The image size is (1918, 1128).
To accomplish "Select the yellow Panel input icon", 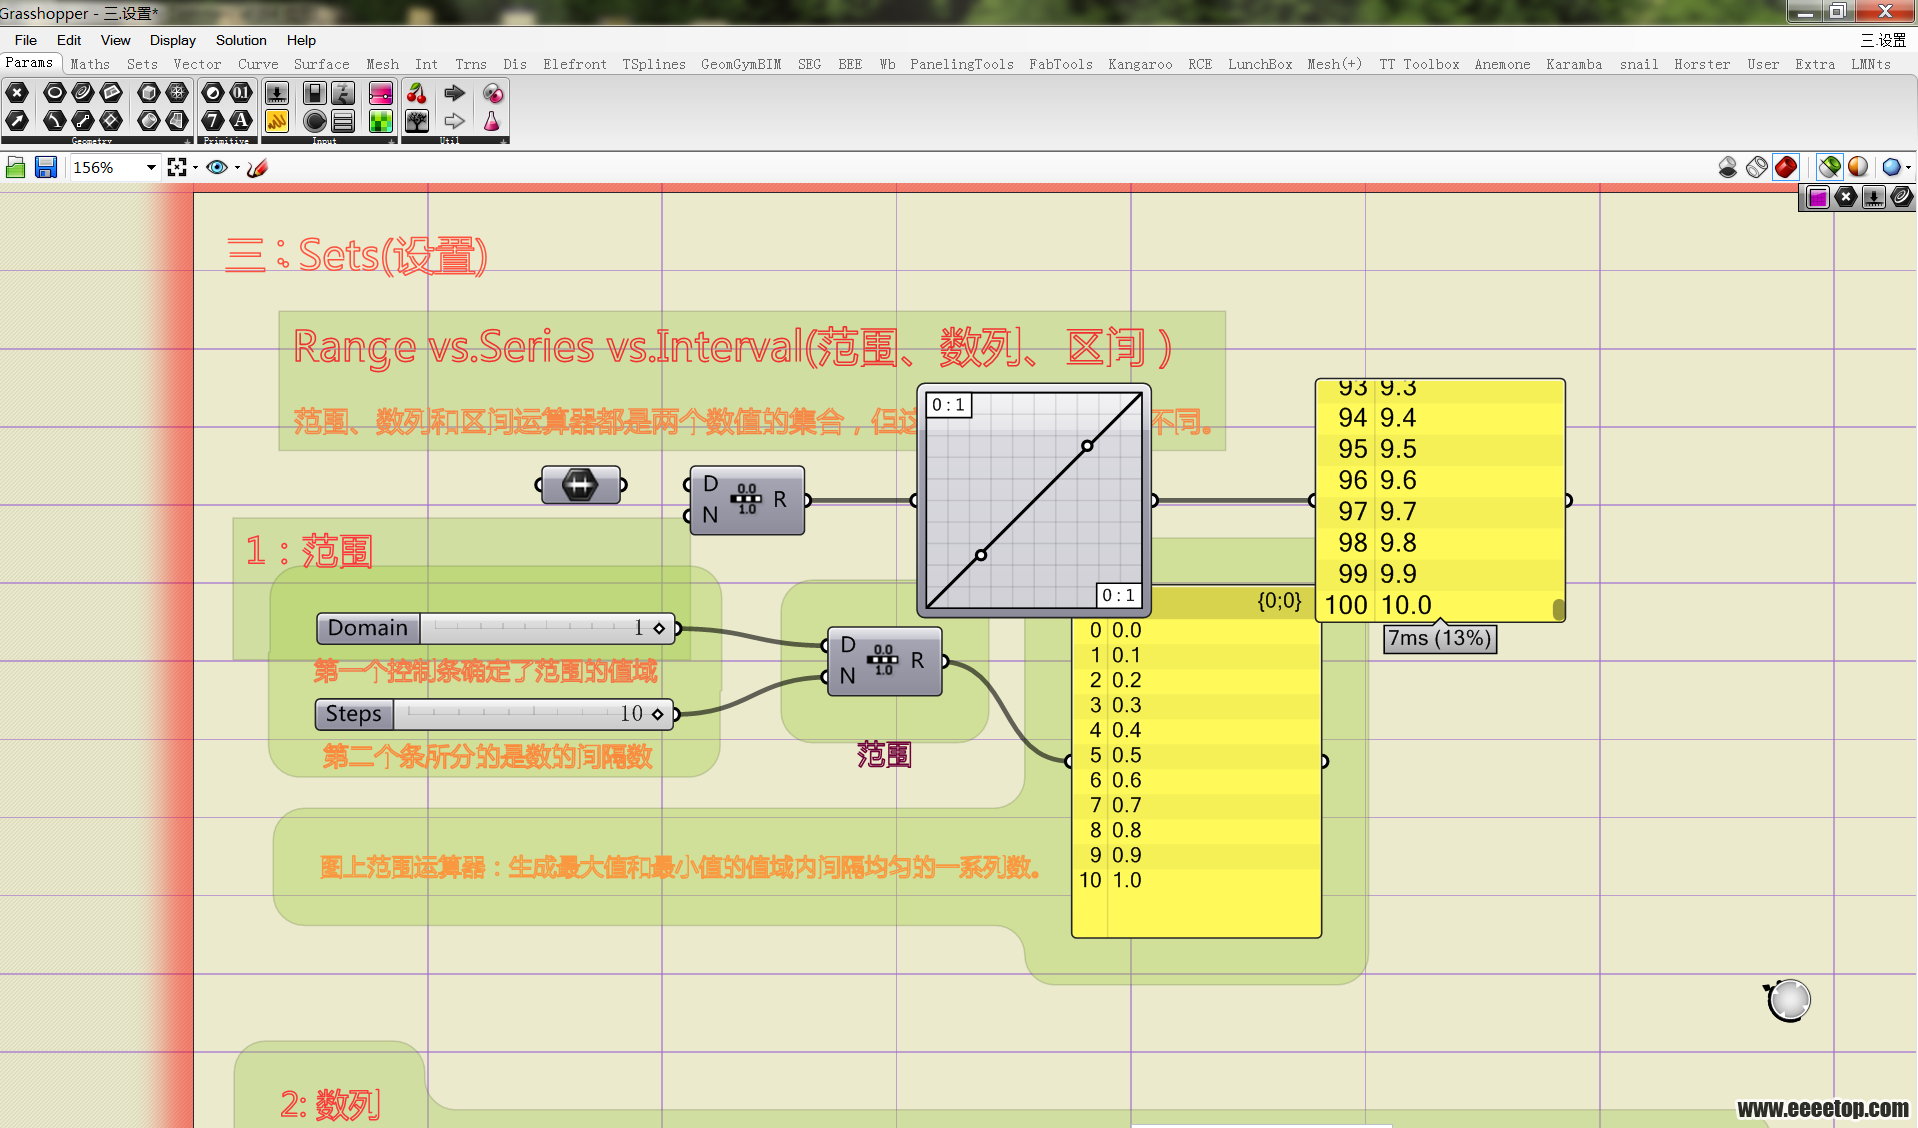I will pos(277,121).
